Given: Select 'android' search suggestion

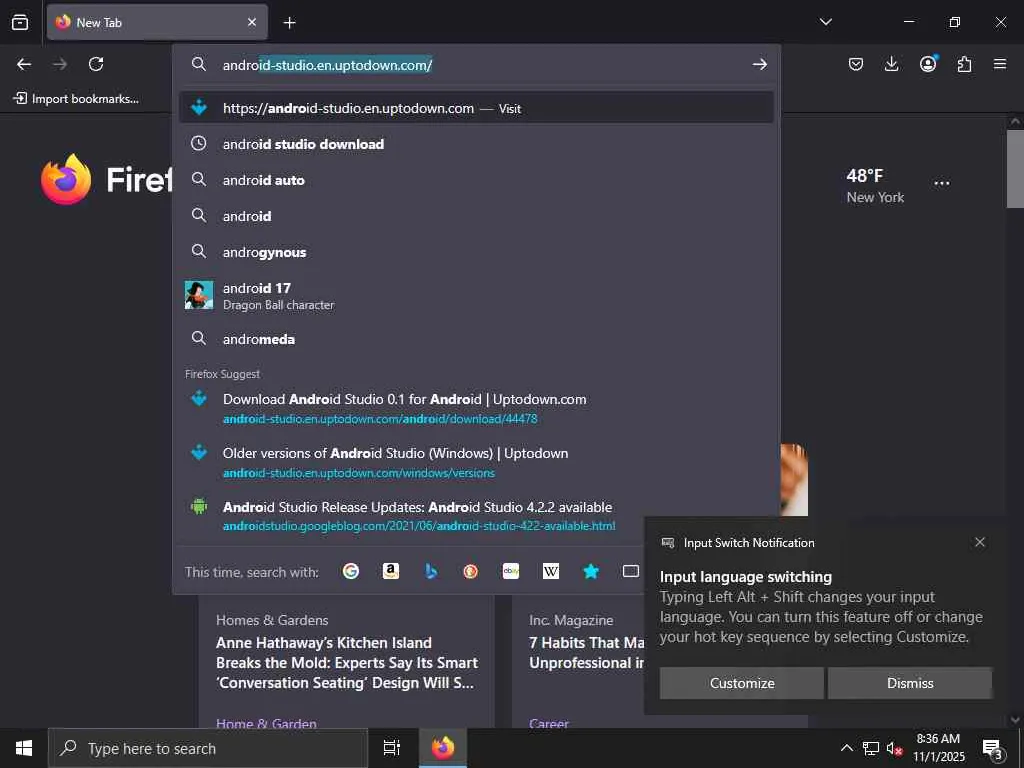Looking at the screenshot, I should (x=476, y=216).
